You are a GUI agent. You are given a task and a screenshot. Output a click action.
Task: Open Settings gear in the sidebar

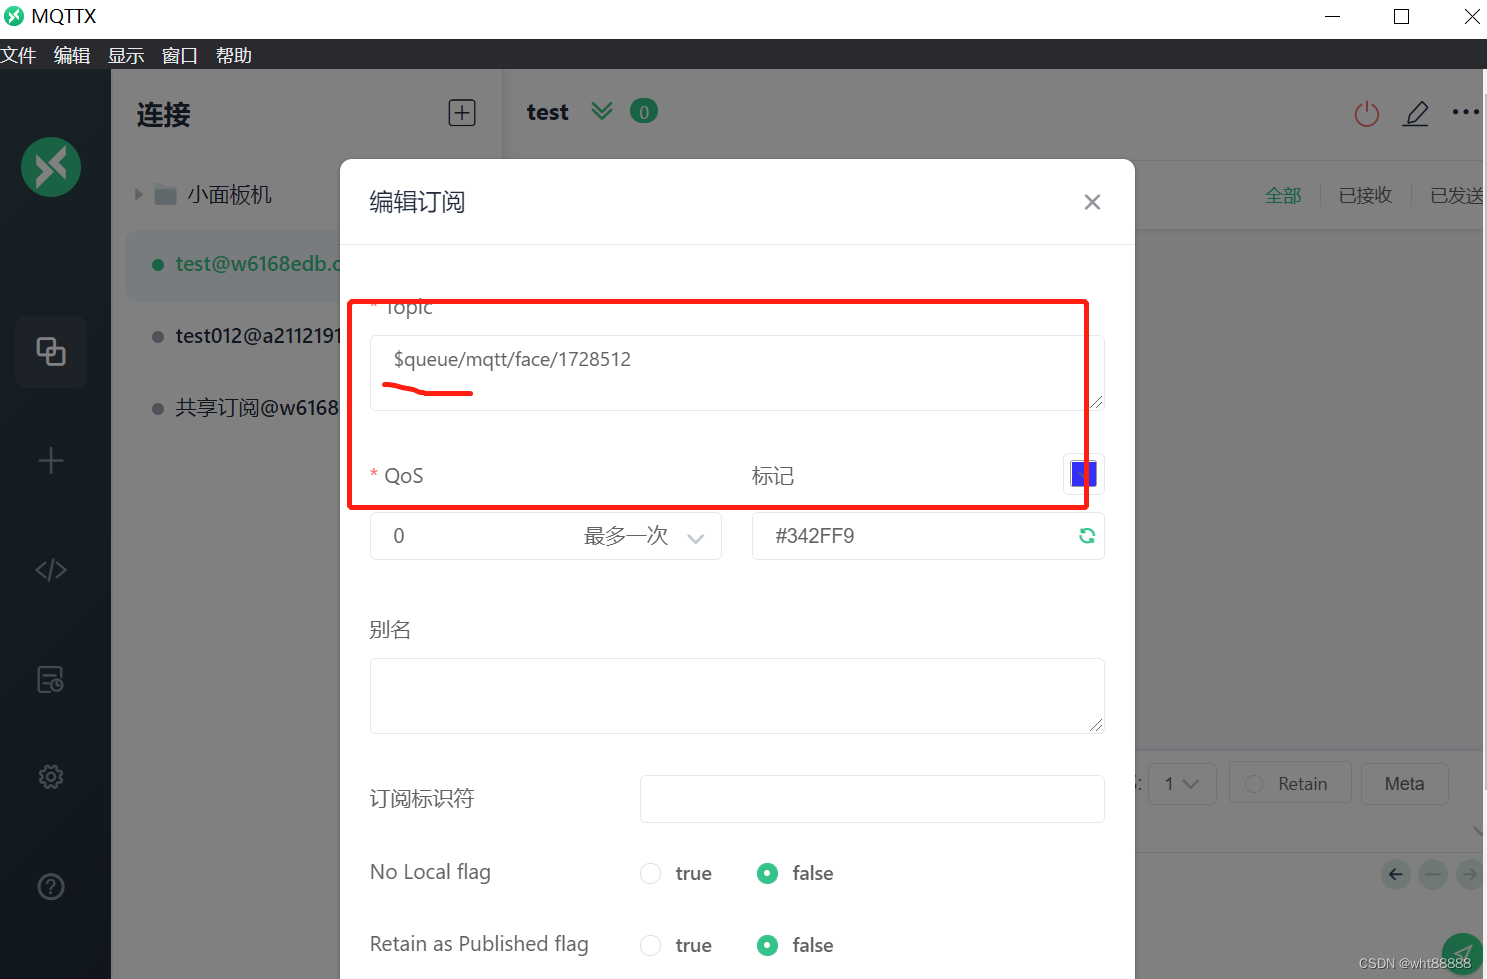[51, 777]
